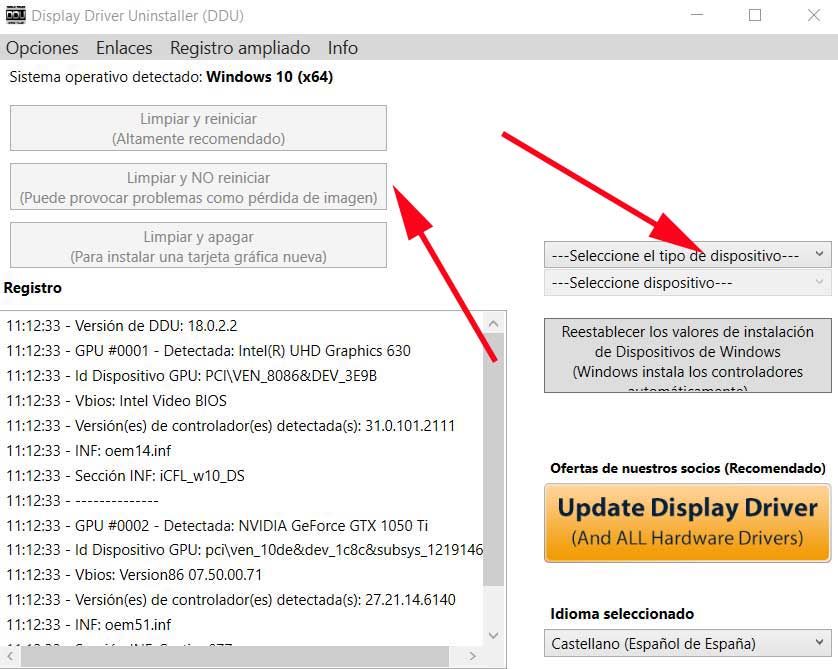Select log line INF: oem51.inf
Screen dimensions: 838x669
[x=89, y=625]
